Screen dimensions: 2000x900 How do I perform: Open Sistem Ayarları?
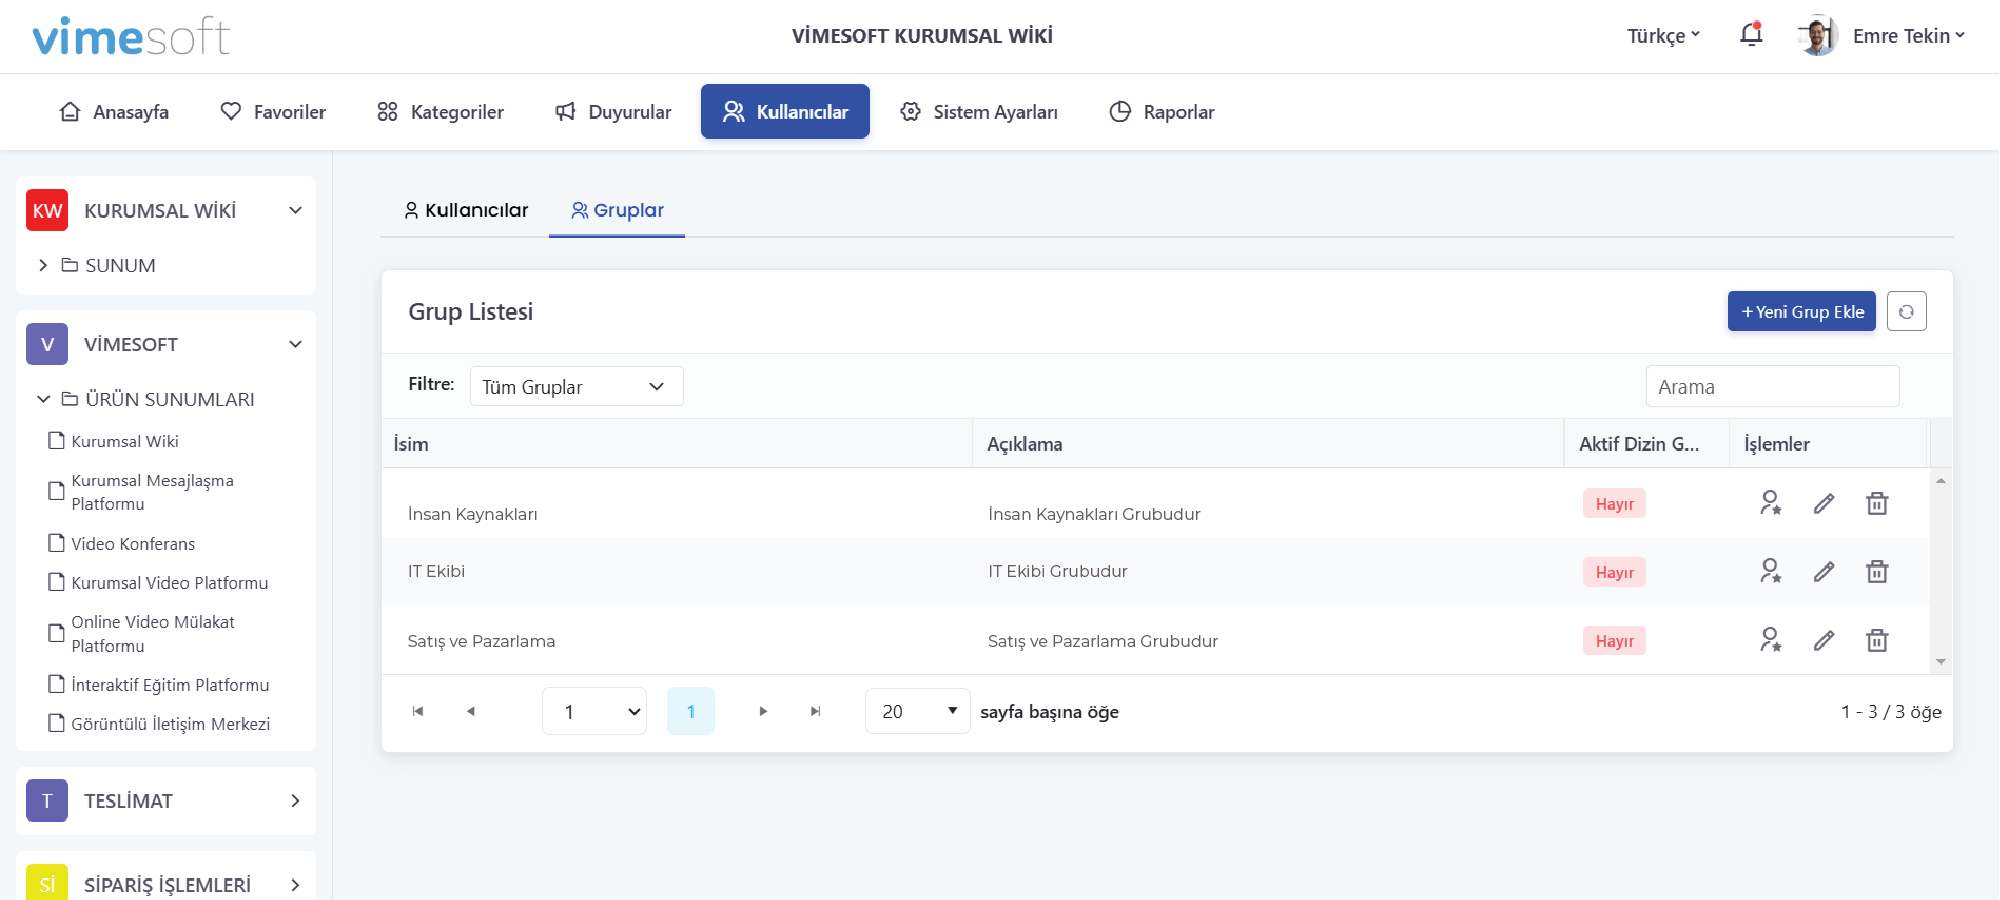[978, 112]
